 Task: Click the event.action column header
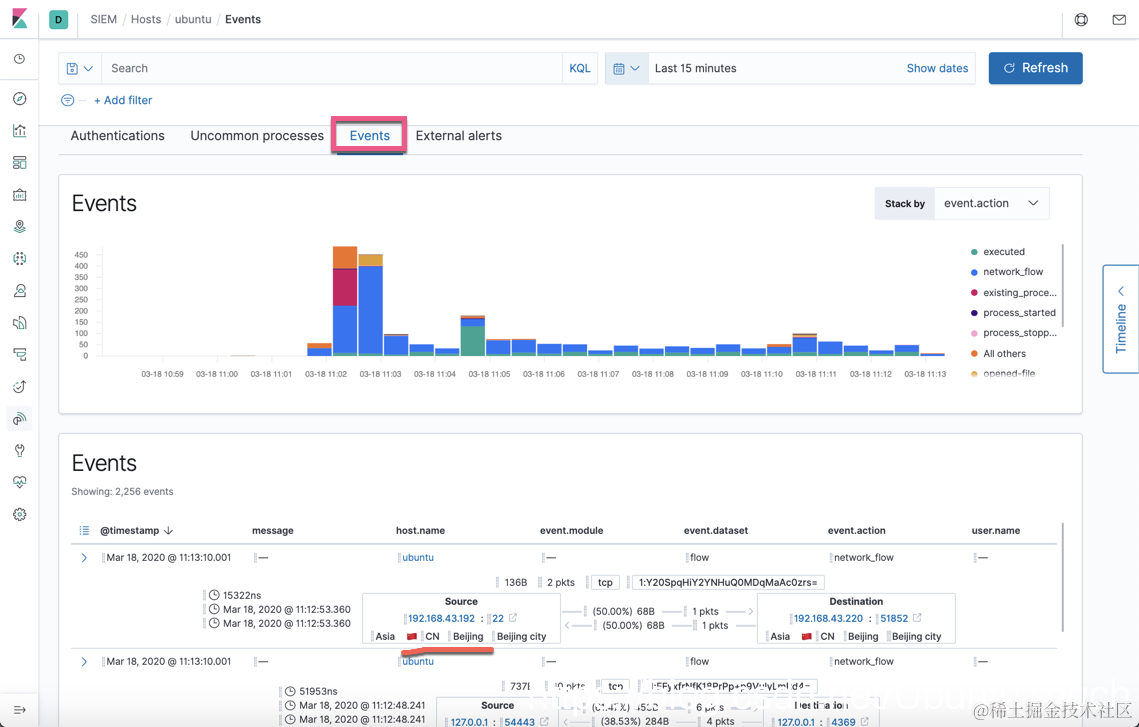pos(856,530)
